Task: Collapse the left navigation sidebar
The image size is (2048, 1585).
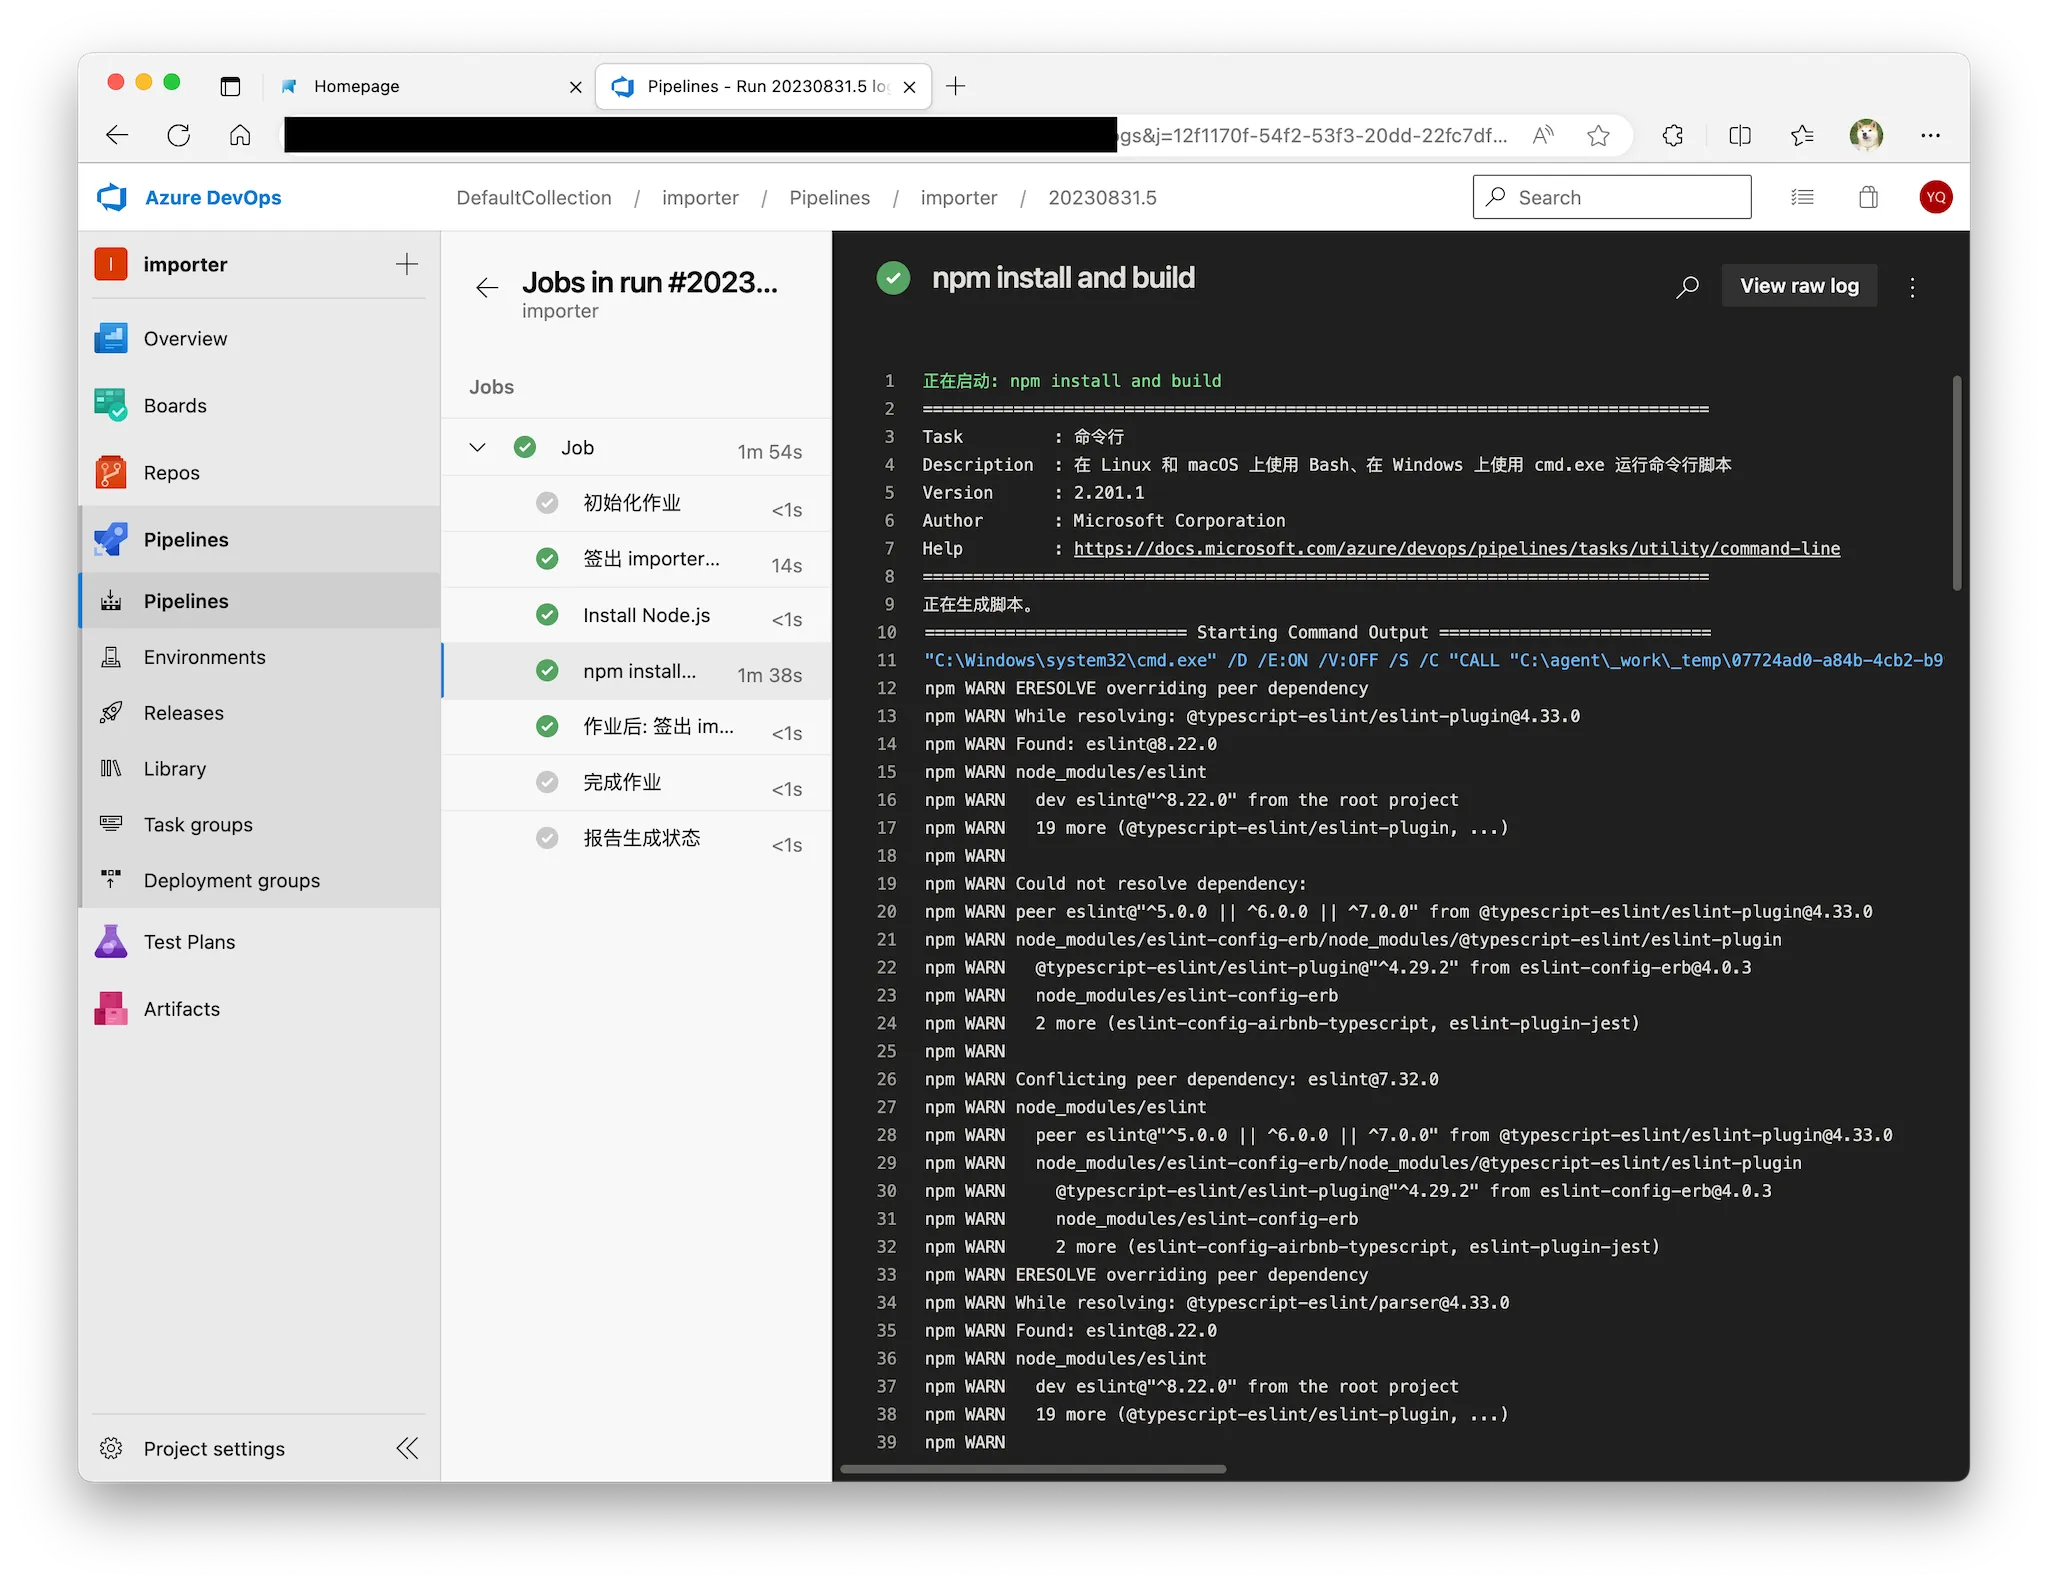Action: [x=407, y=1448]
